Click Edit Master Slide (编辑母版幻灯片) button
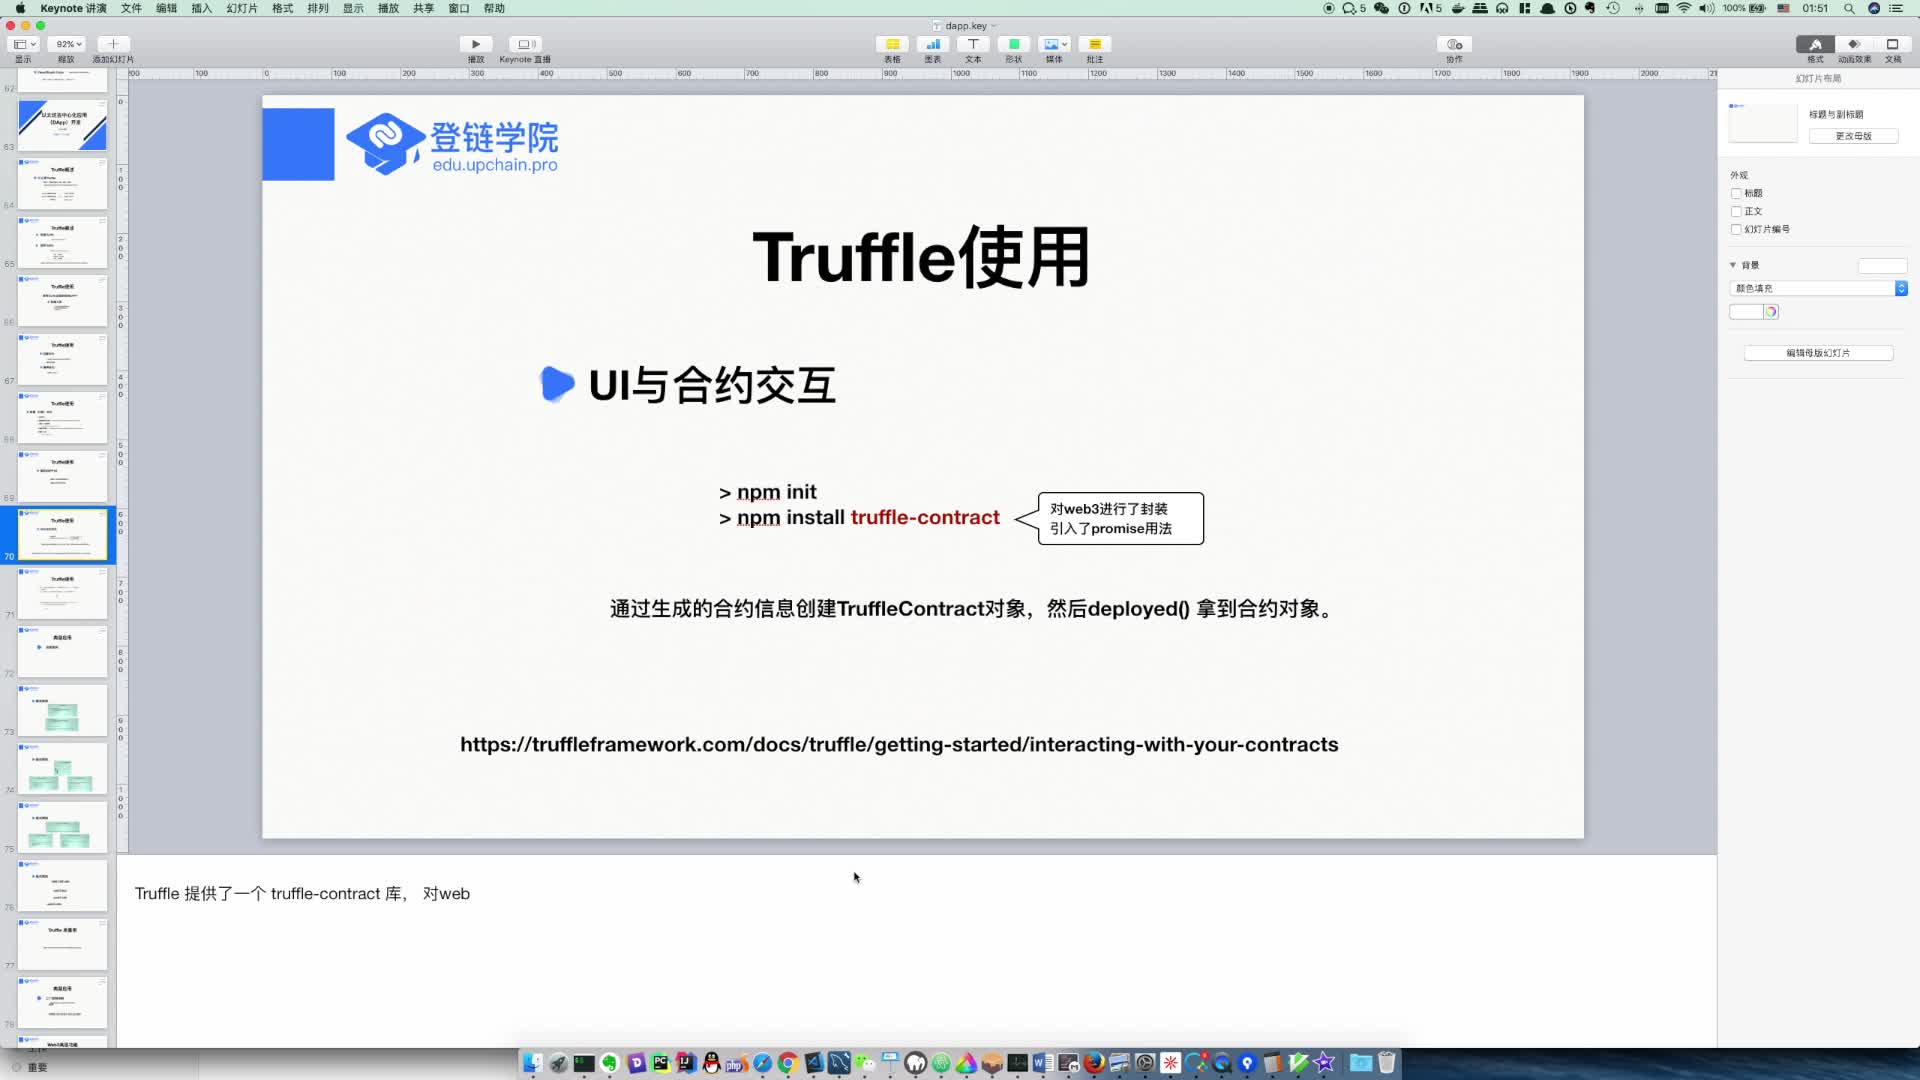Screen dimensions: 1920x1080 pos(1818,353)
